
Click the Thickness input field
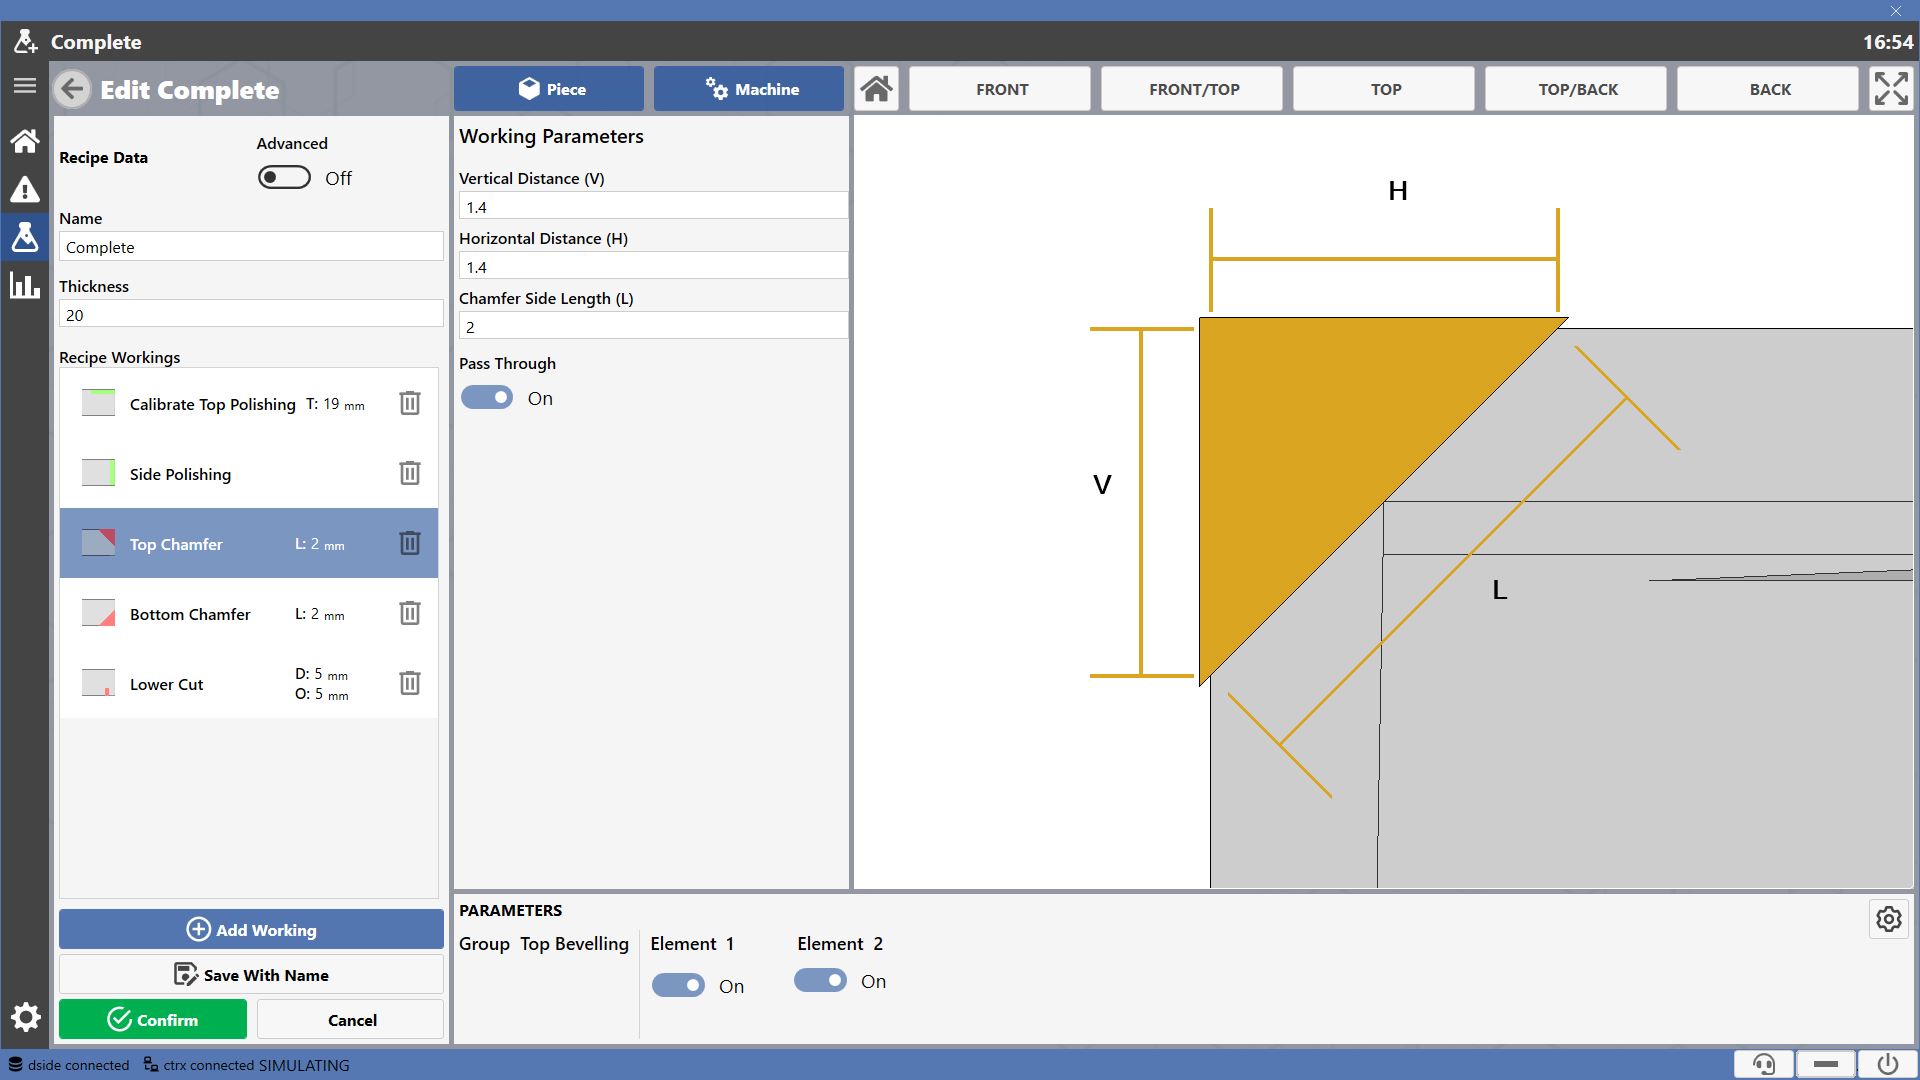(251, 315)
